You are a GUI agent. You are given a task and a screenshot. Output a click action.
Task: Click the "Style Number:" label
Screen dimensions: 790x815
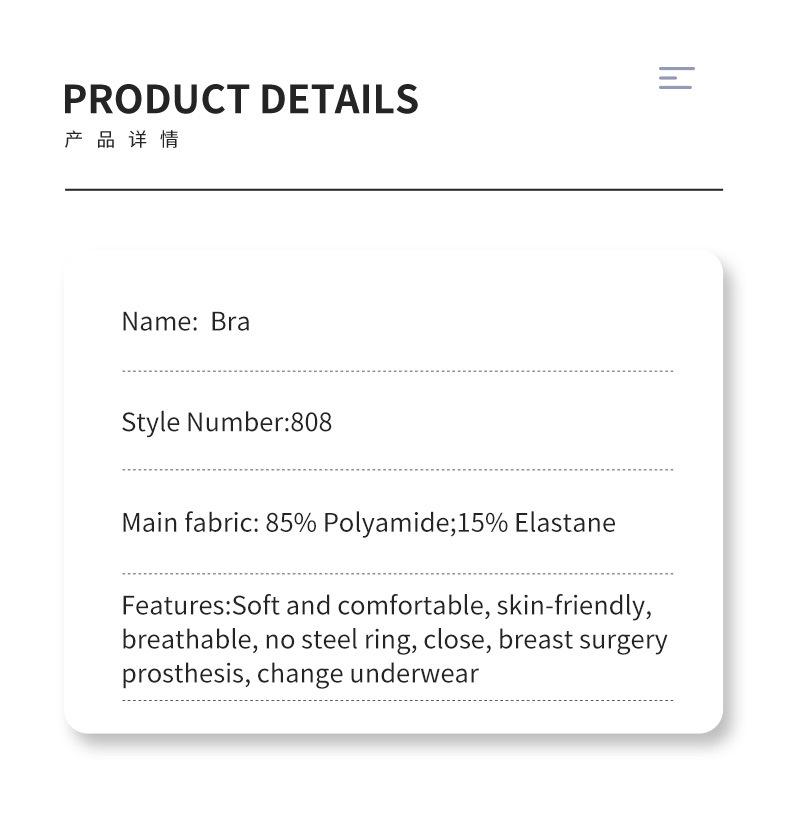(205, 422)
